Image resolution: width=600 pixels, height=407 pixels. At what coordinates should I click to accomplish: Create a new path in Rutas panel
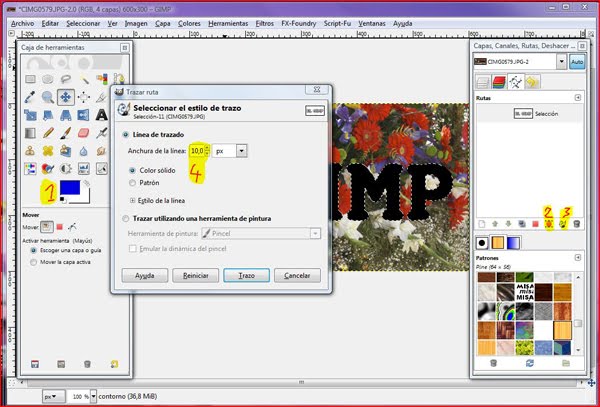(482, 224)
